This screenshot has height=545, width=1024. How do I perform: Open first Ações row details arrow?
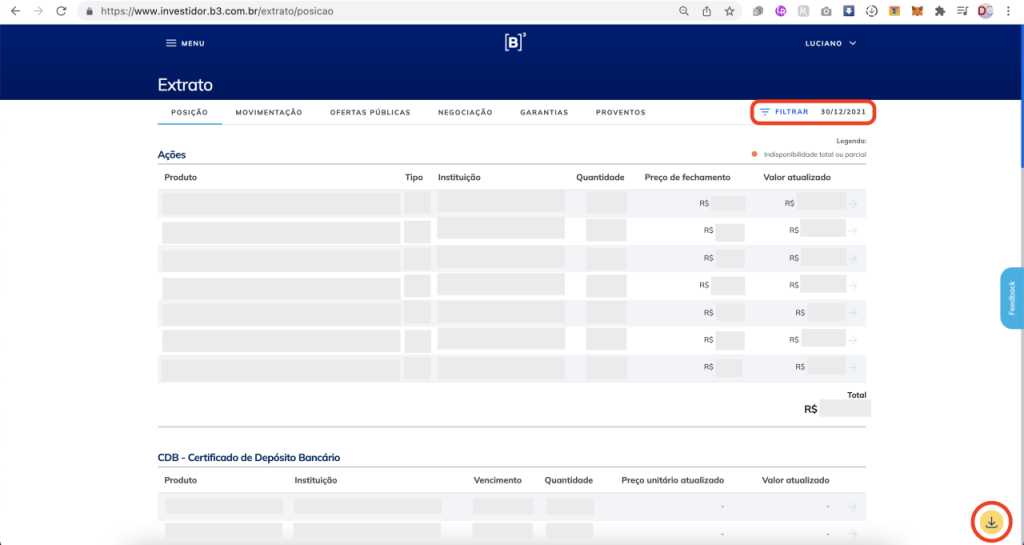tap(852, 204)
